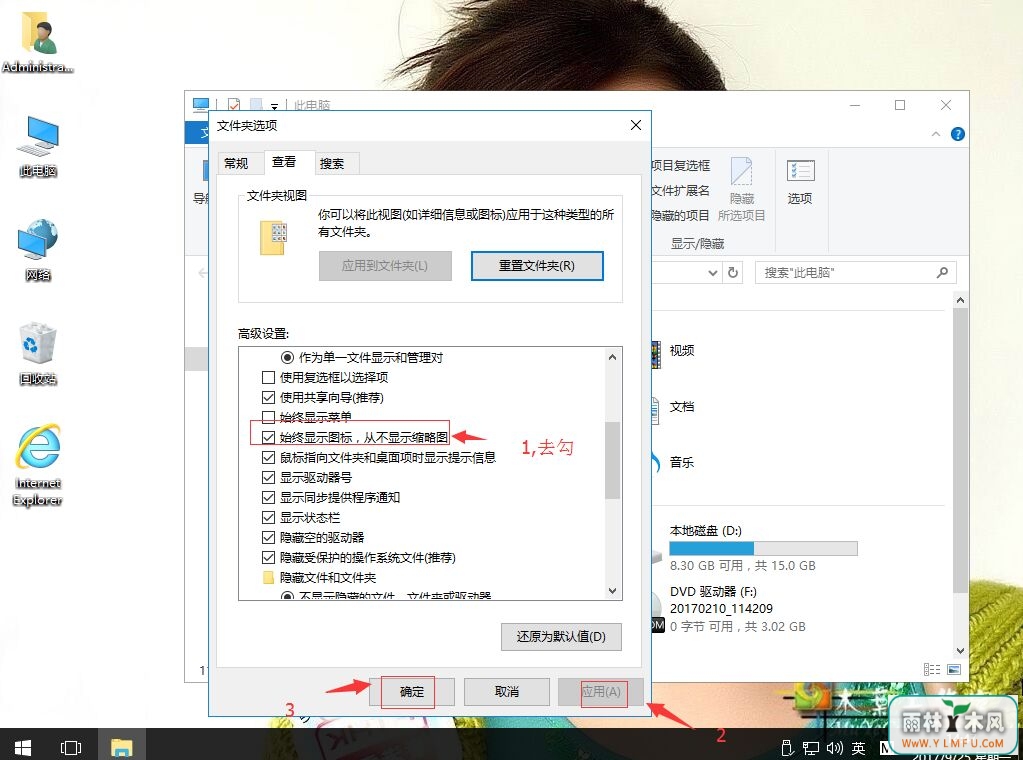Toggle 隐藏受保护的操作系统文件(推荐) checkbox
The width and height of the screenshot is (1023, 760).
coord(268,558)
